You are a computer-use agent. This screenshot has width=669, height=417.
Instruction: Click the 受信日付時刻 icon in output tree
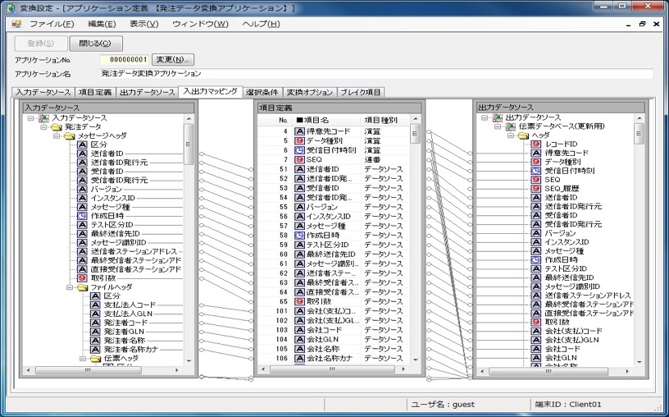(x=536, y=171)
